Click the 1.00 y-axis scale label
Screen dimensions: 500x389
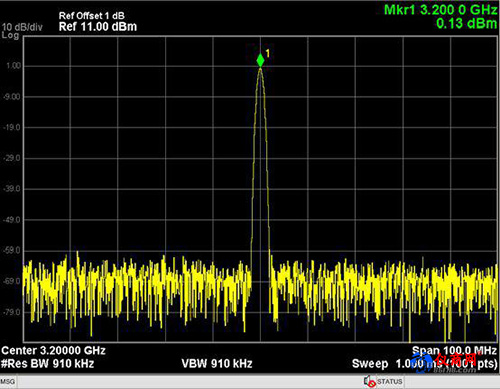pyautogui.click(x=14, y=66)
